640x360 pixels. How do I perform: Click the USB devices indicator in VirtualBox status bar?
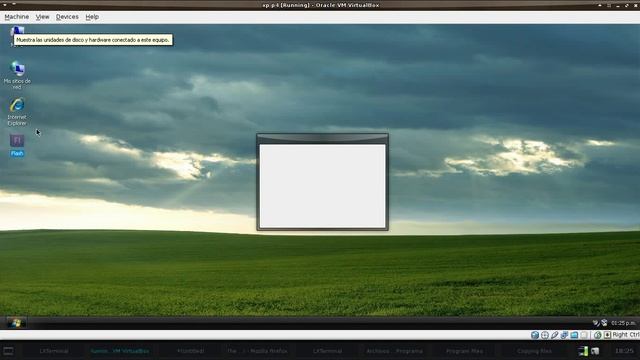coord(554,335)
